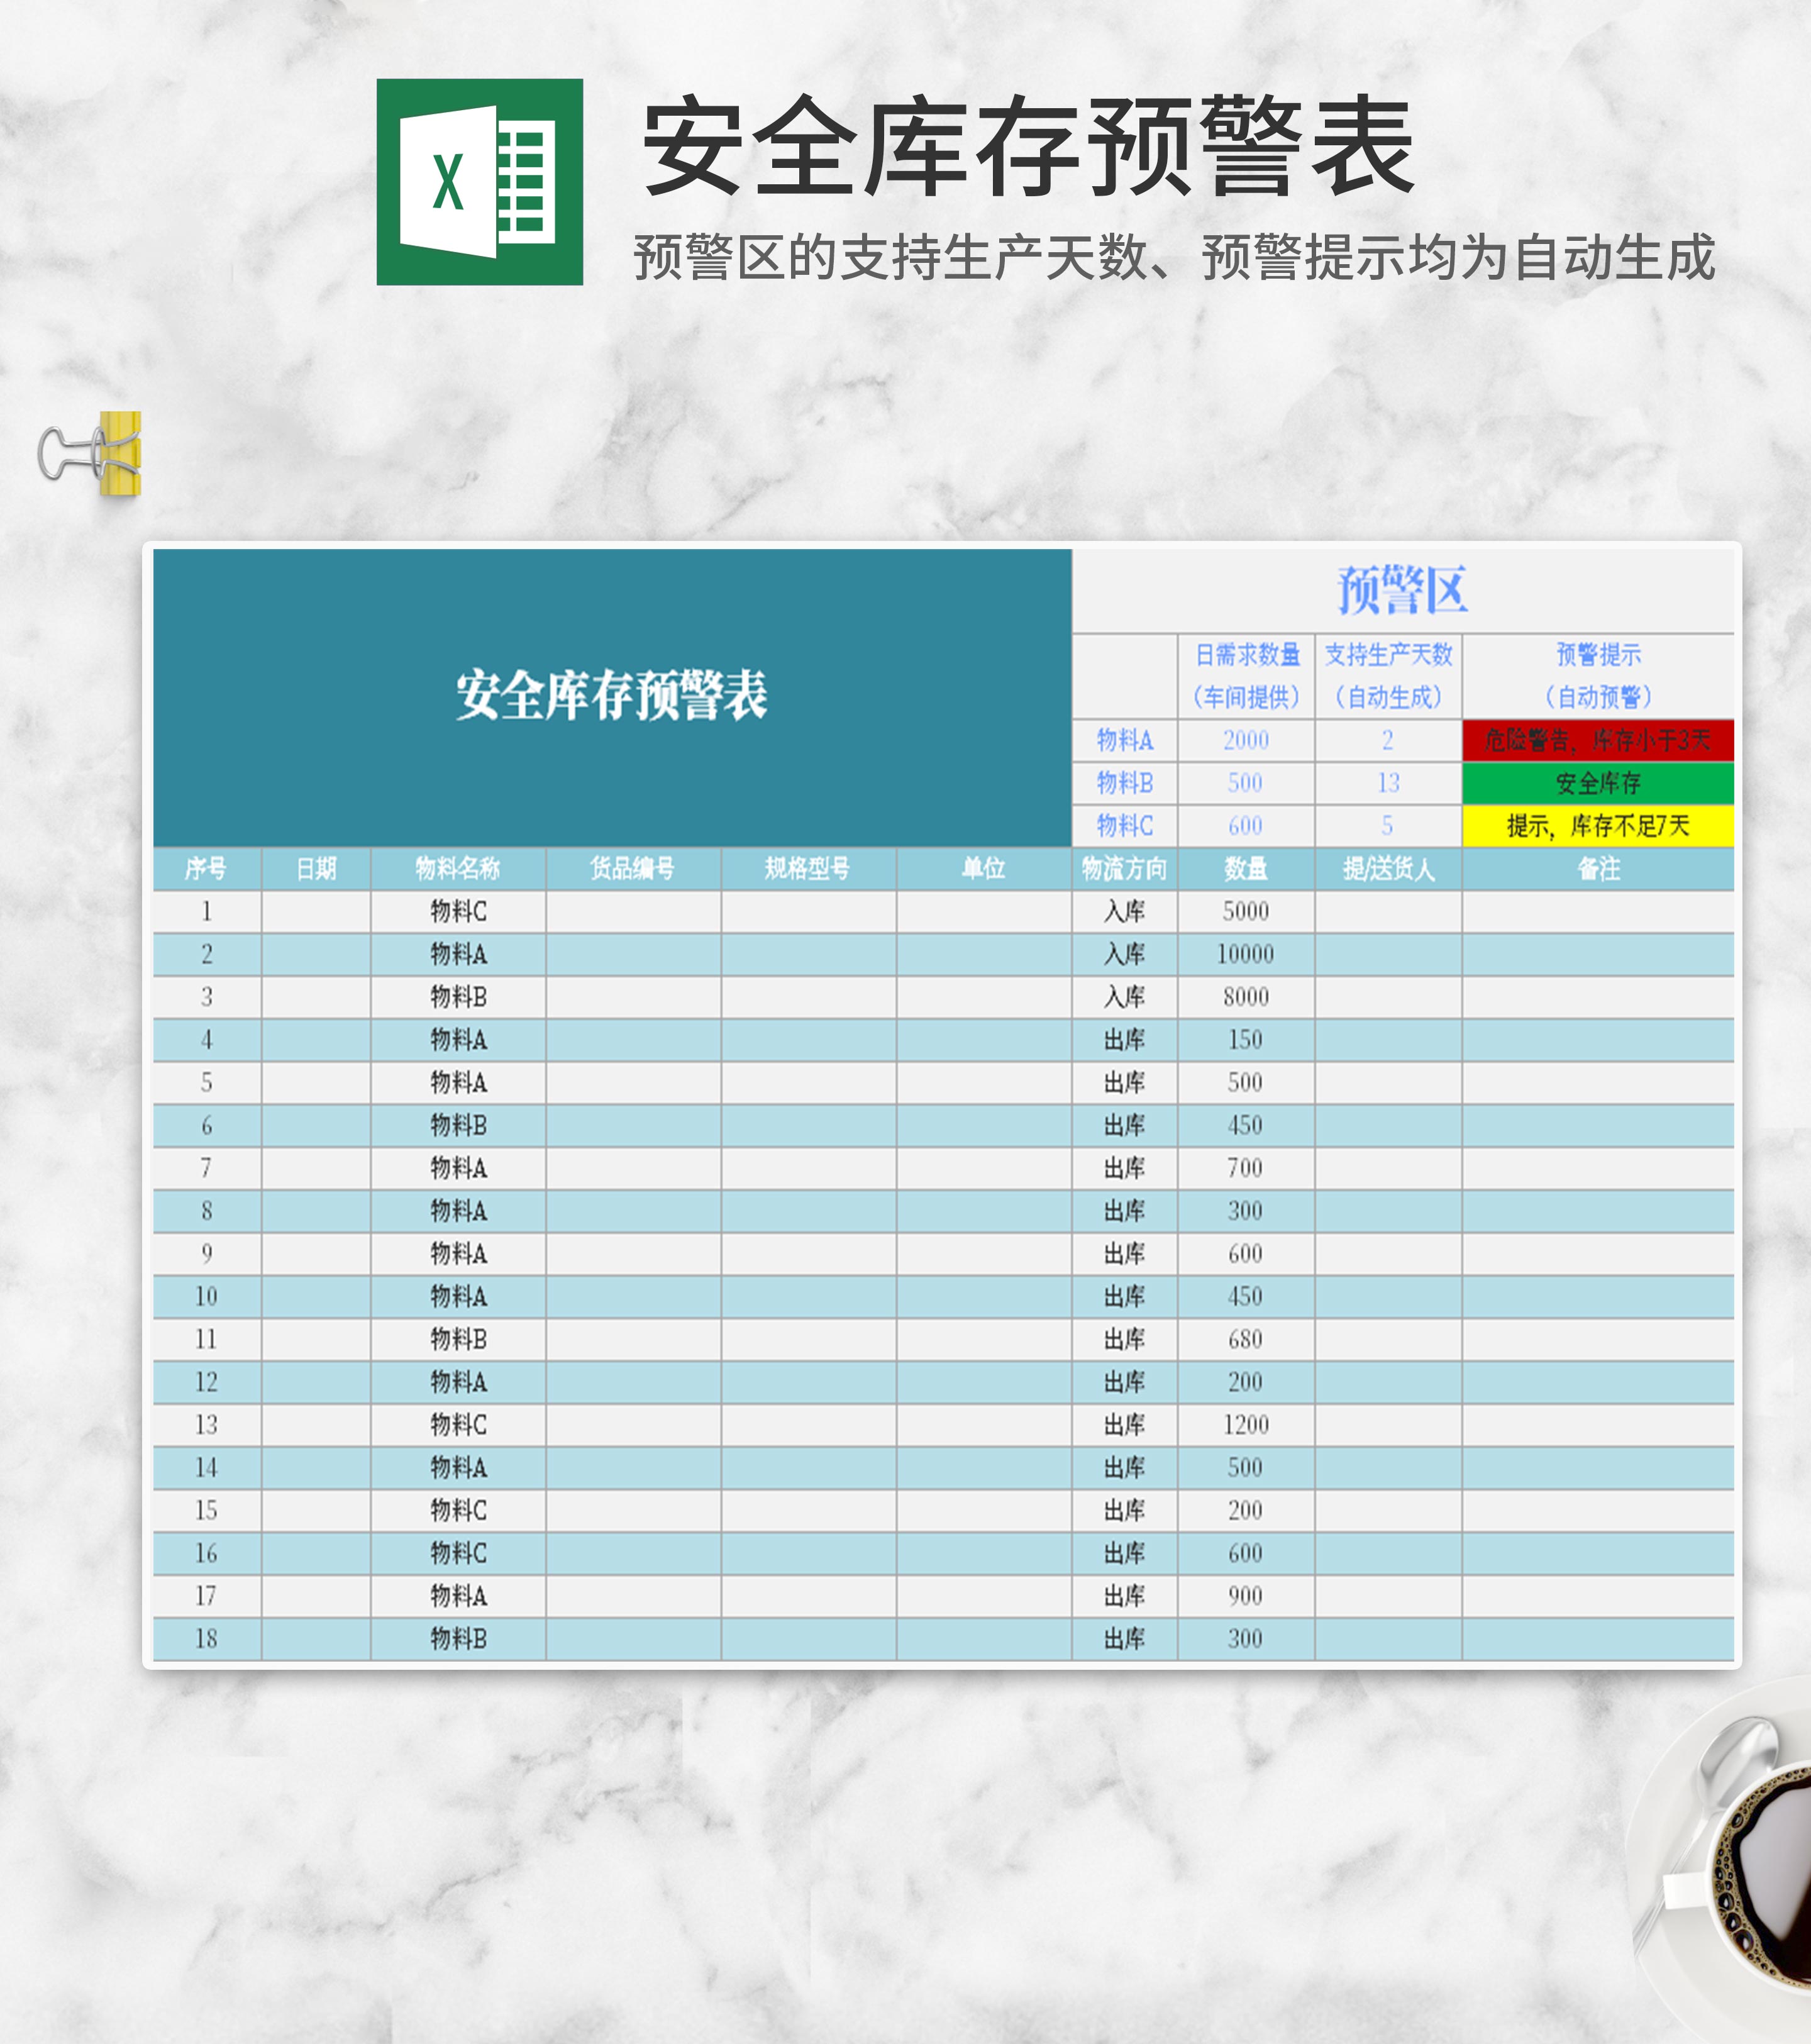Image resolution: width=1811 pixels, height=2044 pixels.
Task: Select the row 13 quantity cell 1200
Action: click(1245, 1424)
